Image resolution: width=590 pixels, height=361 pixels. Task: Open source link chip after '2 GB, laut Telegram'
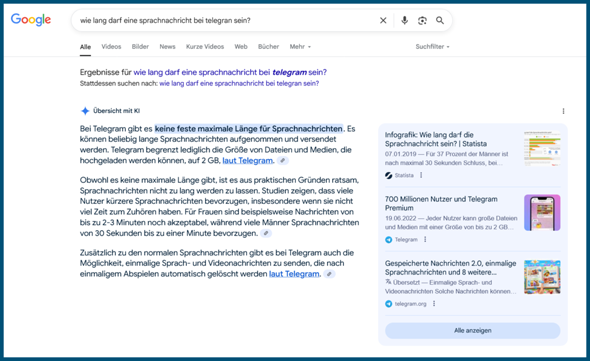[x=283, y=161]
